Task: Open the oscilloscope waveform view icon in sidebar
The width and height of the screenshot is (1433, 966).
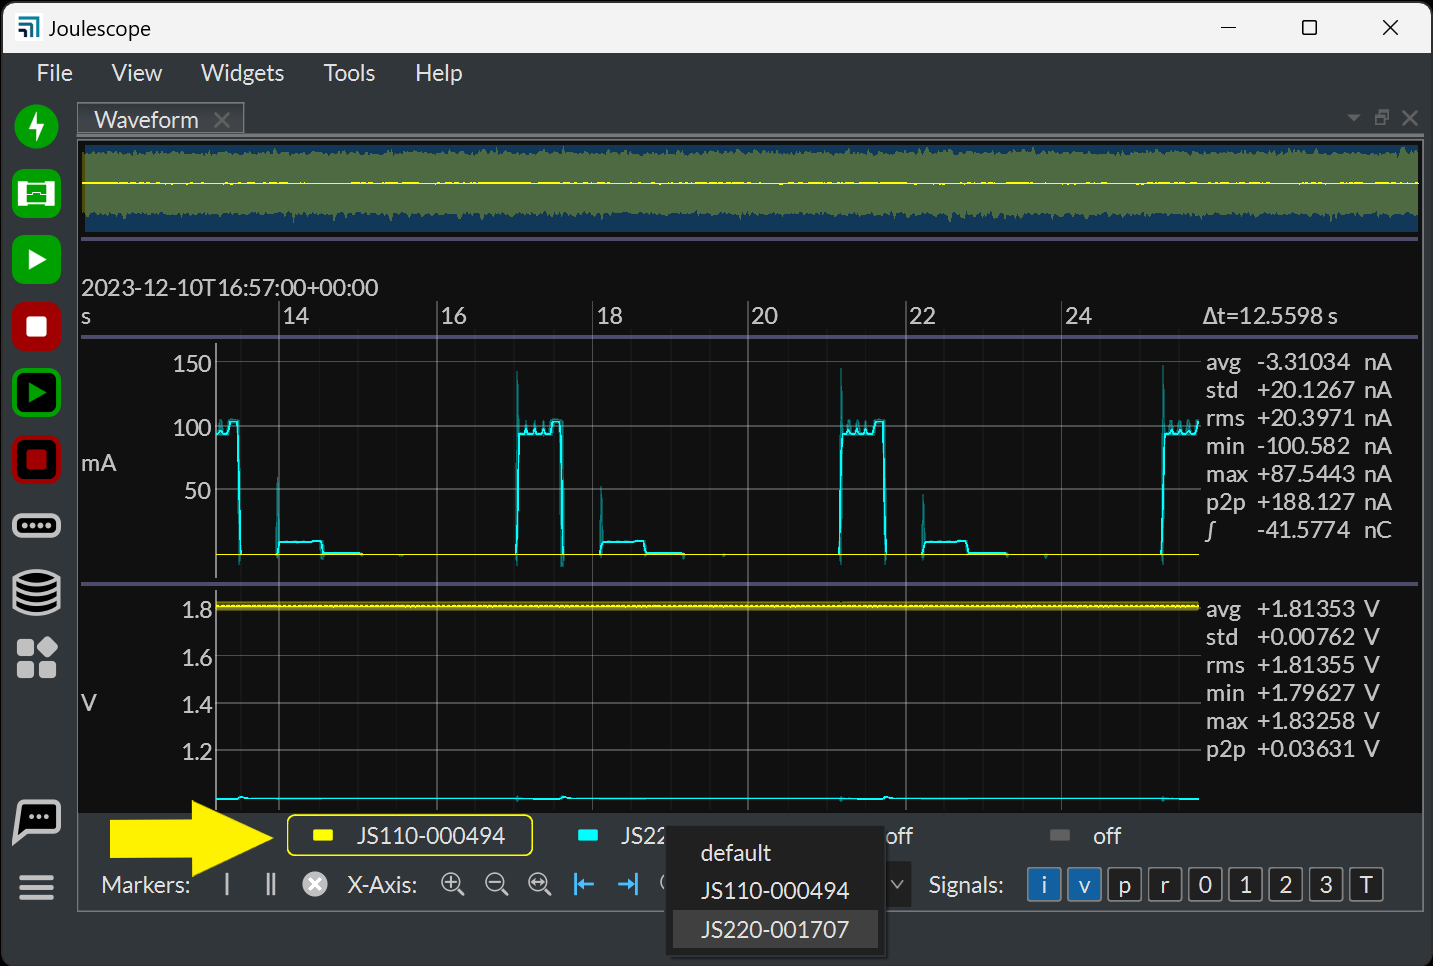Action: 37,193
